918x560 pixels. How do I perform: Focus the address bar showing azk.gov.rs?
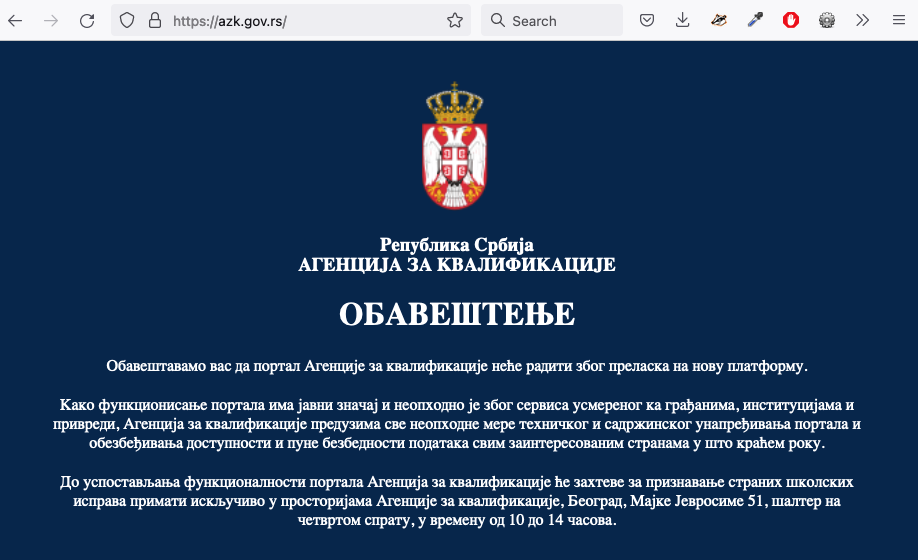[x=291, y=20]
